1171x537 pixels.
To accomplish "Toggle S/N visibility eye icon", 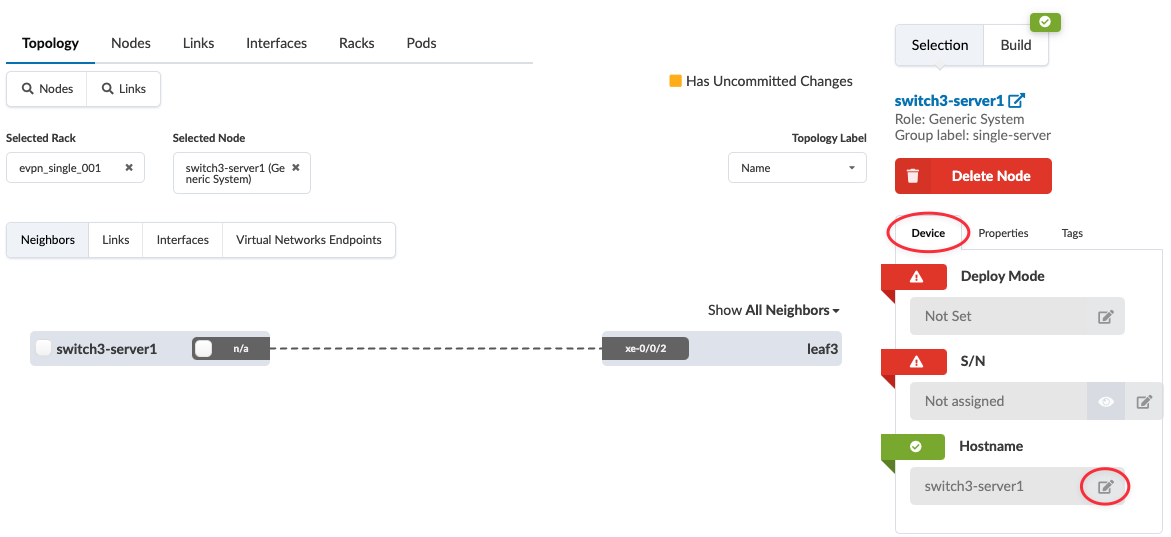I will (x=1106, y=402).
